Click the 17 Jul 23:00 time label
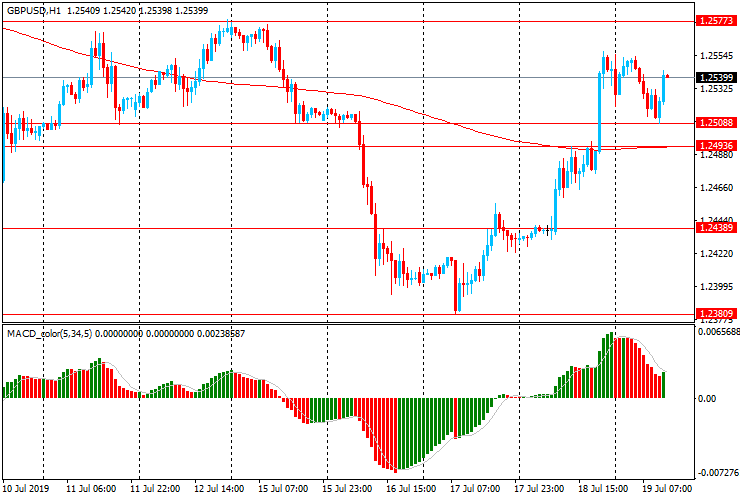This screenshot has height=500, width=740. click(539, 488)
